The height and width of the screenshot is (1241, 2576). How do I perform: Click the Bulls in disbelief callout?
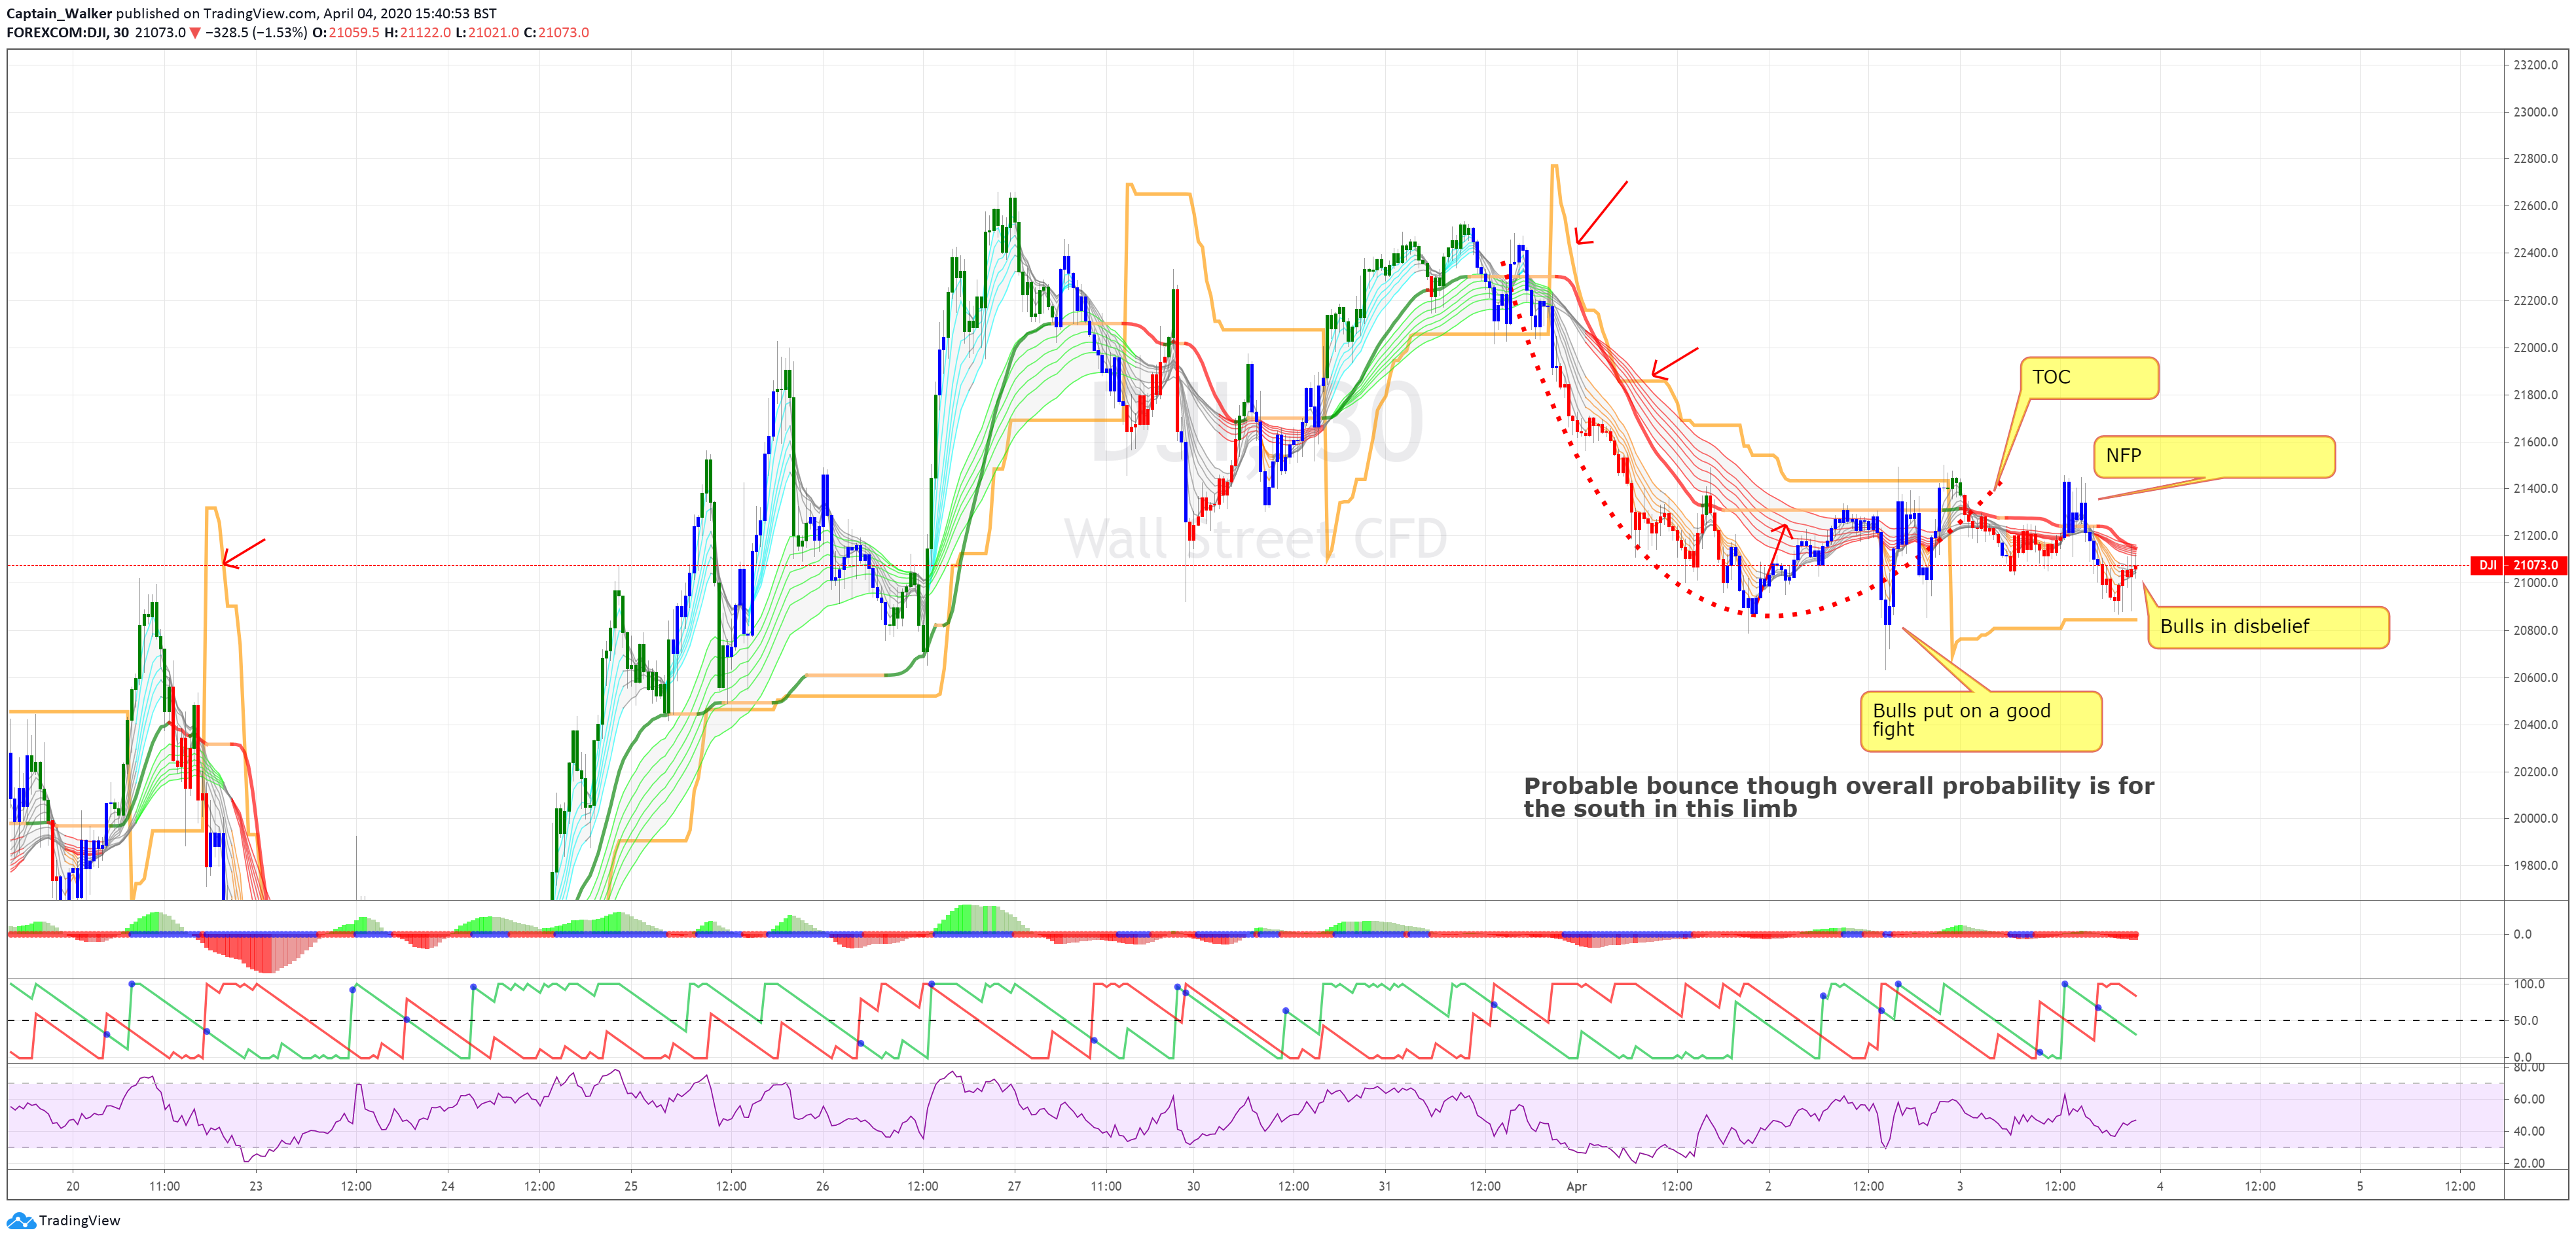(x=2268, y=627)
